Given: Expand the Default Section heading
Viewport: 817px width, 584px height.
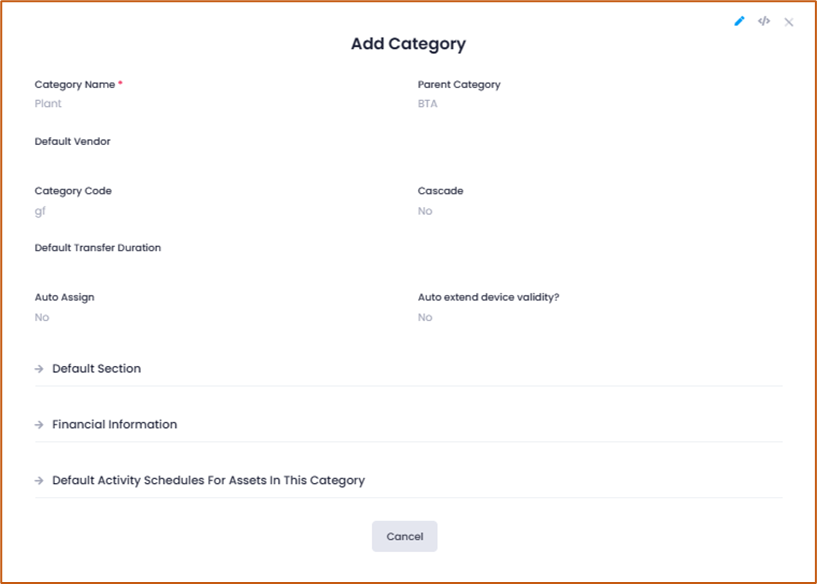Looking at the screenshot, I should [x=96, y=368].
